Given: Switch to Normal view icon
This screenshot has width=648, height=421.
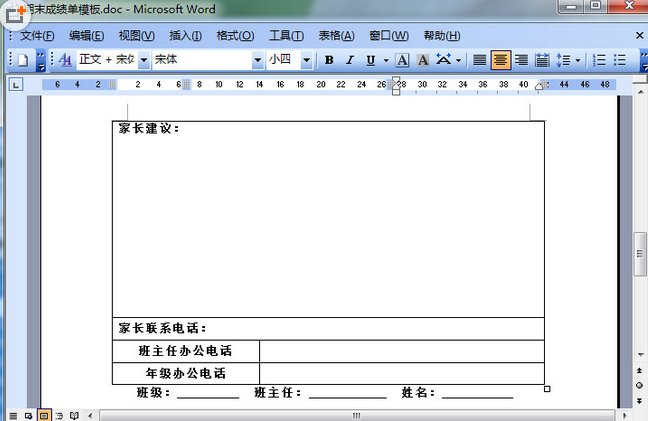Looking at the screenshot, I should tap(13, 416).
